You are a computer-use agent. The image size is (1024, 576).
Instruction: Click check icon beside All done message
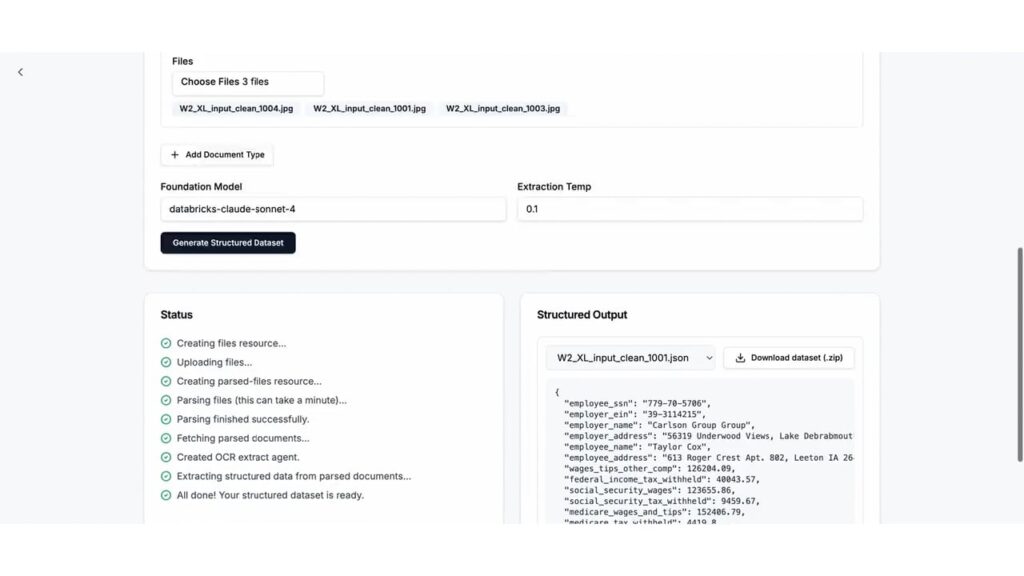(x=166, y=495)
